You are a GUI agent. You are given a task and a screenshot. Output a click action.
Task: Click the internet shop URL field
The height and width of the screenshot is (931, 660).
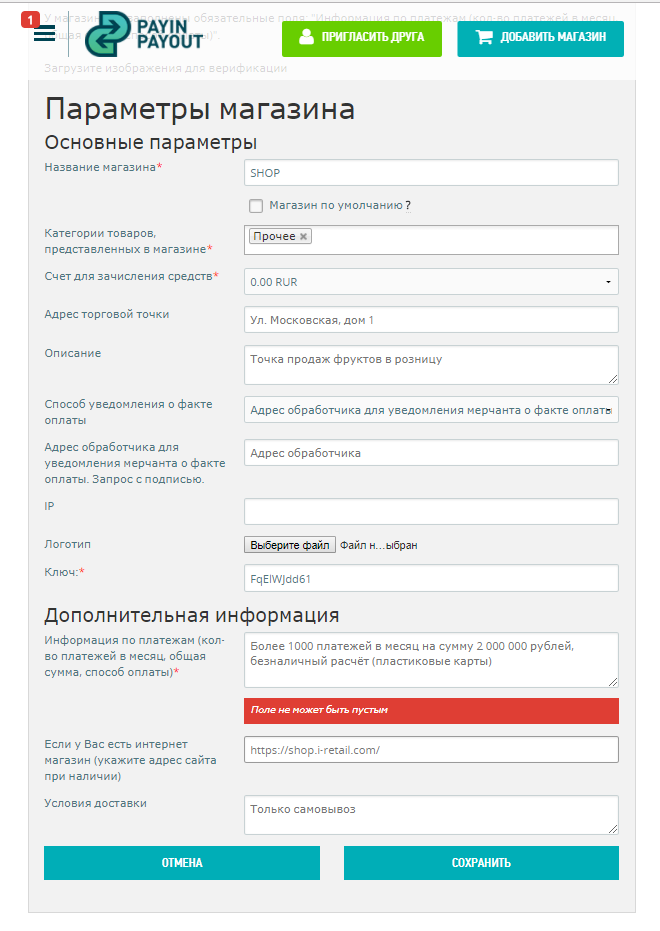(x=431, y=750)
